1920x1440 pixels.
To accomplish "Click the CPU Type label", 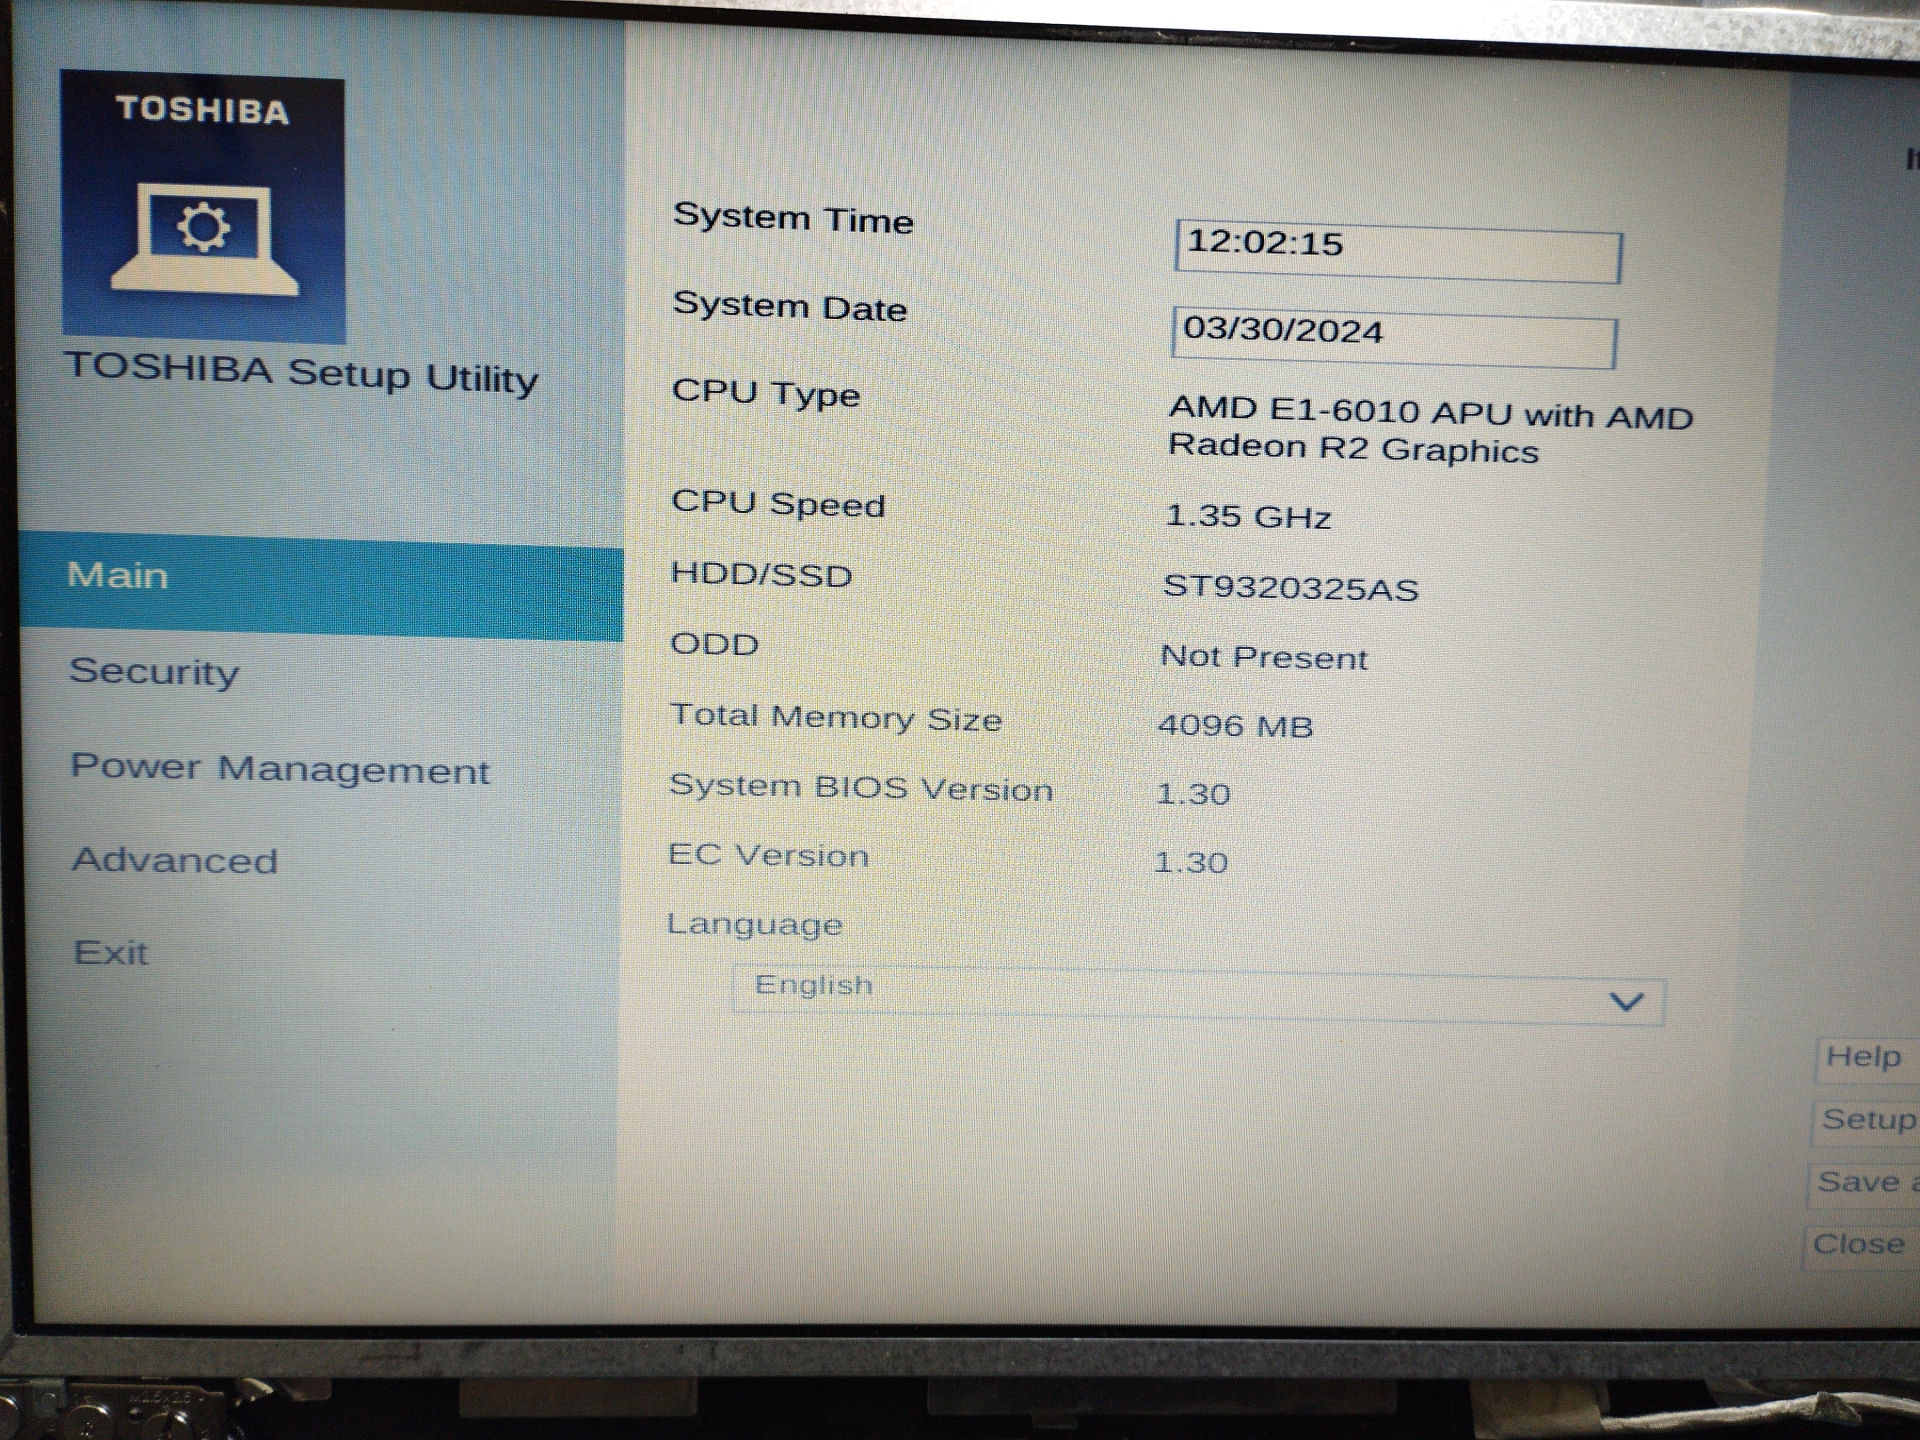I will coord(766,393).
